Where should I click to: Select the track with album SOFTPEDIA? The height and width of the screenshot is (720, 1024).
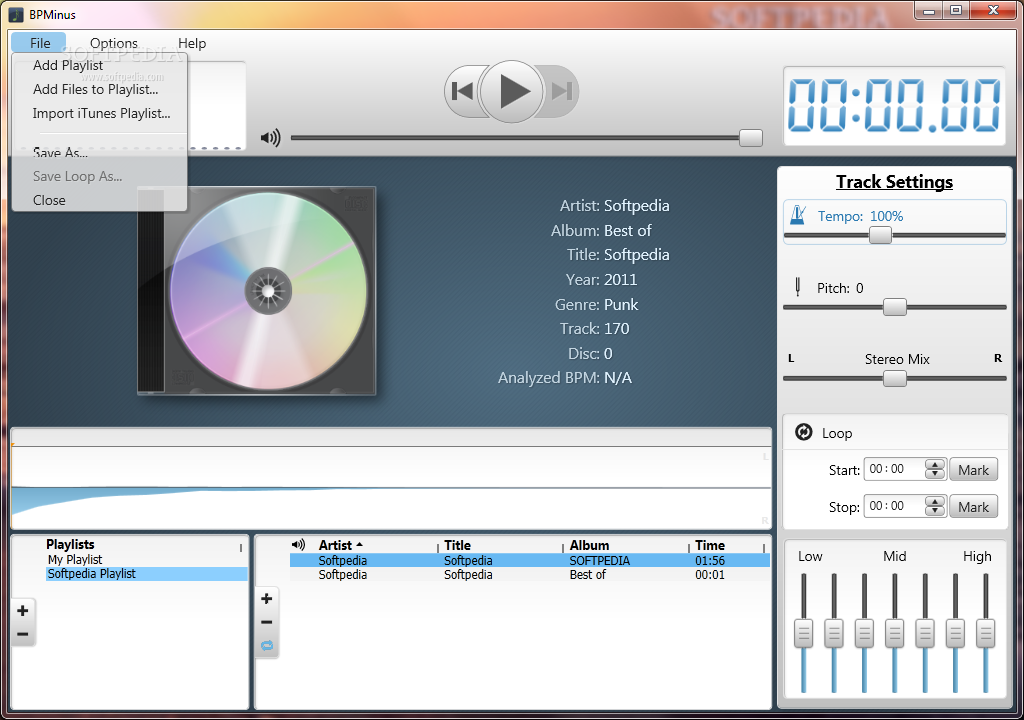(x=530, y=561)
